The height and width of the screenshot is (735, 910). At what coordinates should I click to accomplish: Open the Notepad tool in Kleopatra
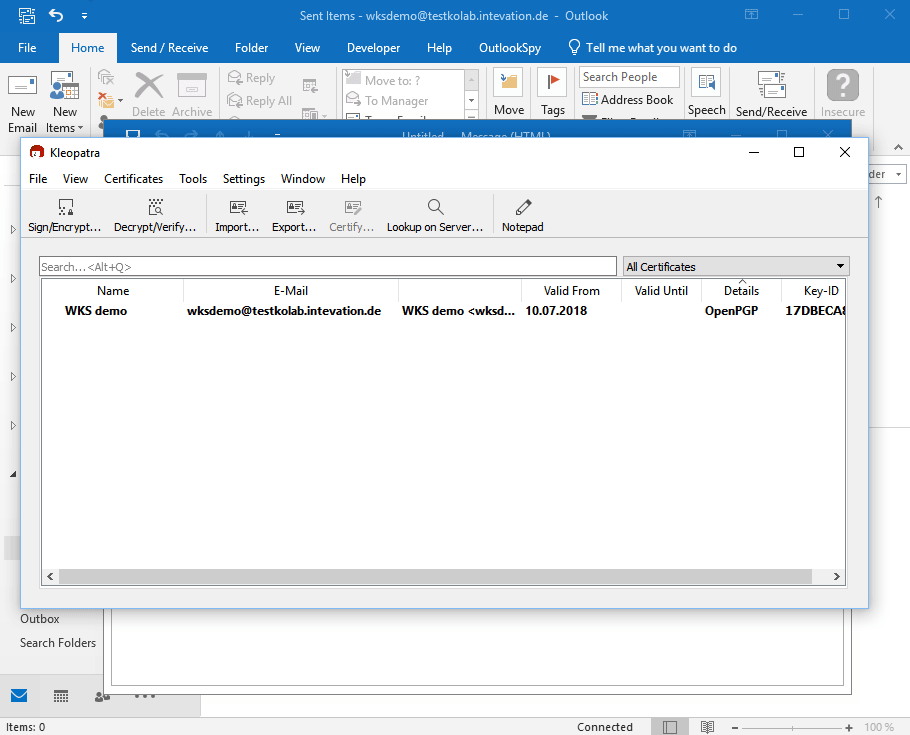(522, 215)
